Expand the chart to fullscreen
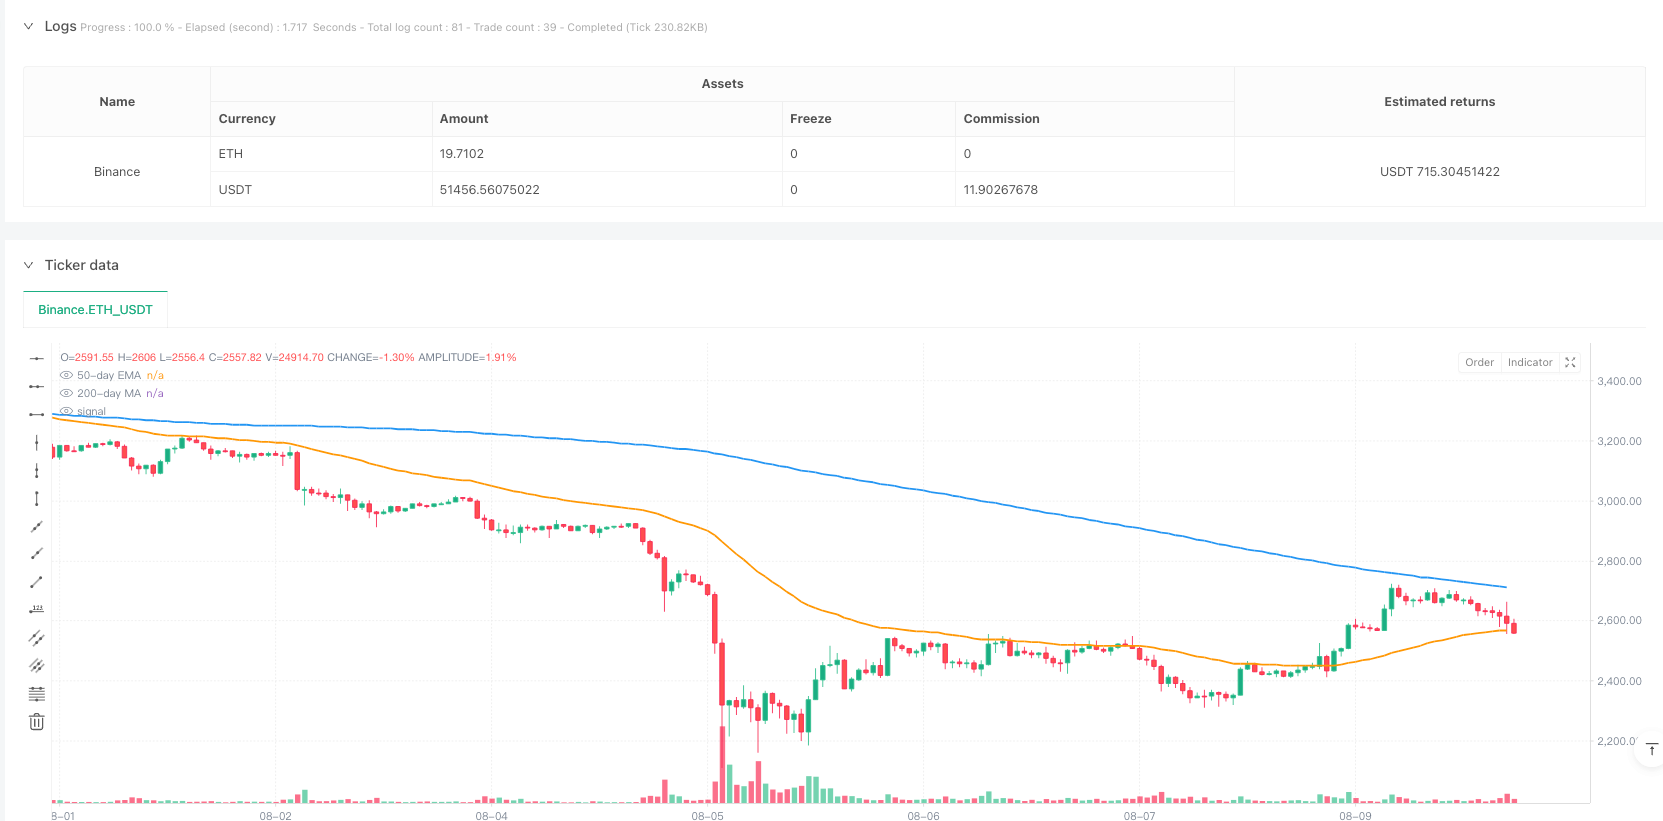1663x821 pixels. 1570,363
